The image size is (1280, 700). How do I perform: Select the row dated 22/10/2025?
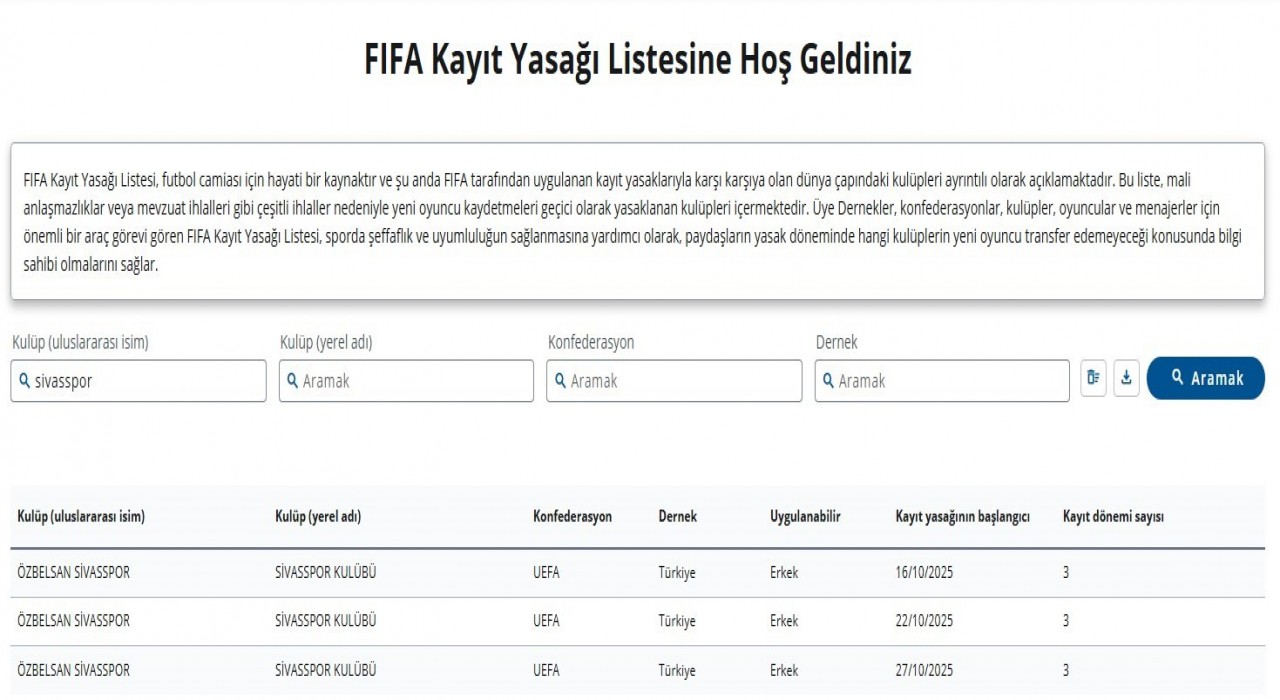pyautogui.click(x=400, y=620)
